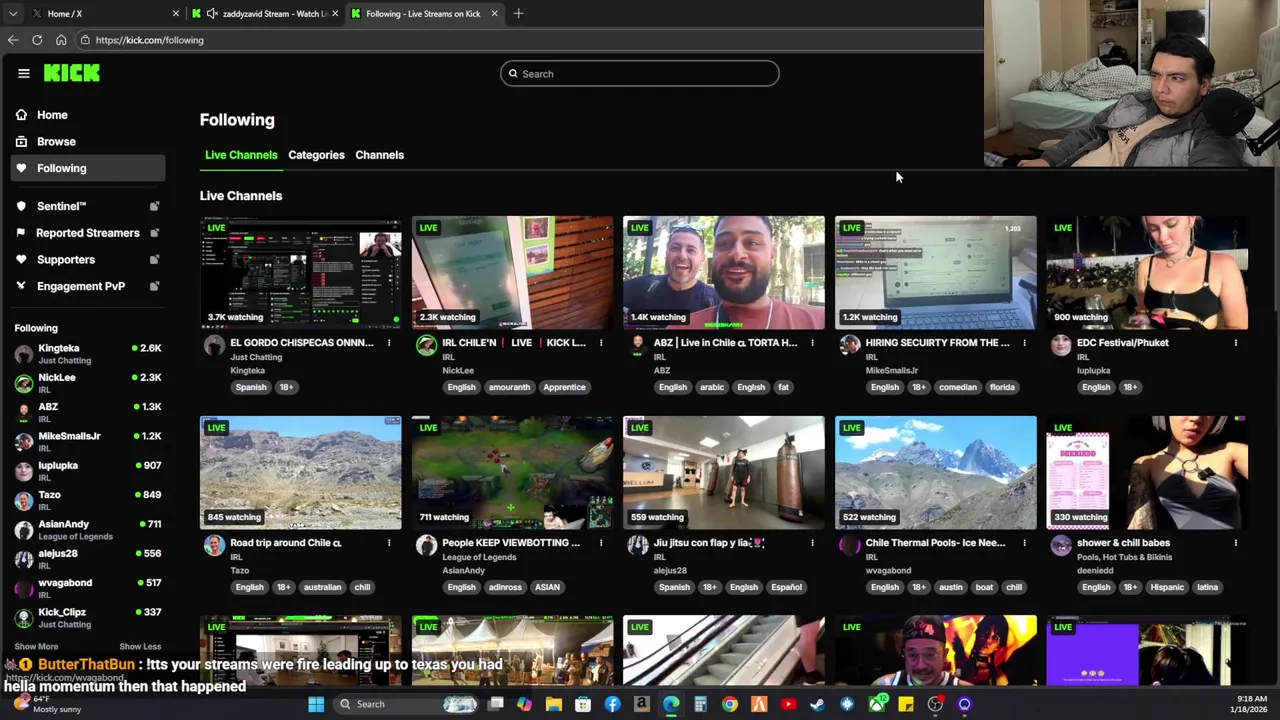The image size is (1280, 720).
Task: Open MikeSmallsJr in the sidebar following list
Action: coord(88,441)
